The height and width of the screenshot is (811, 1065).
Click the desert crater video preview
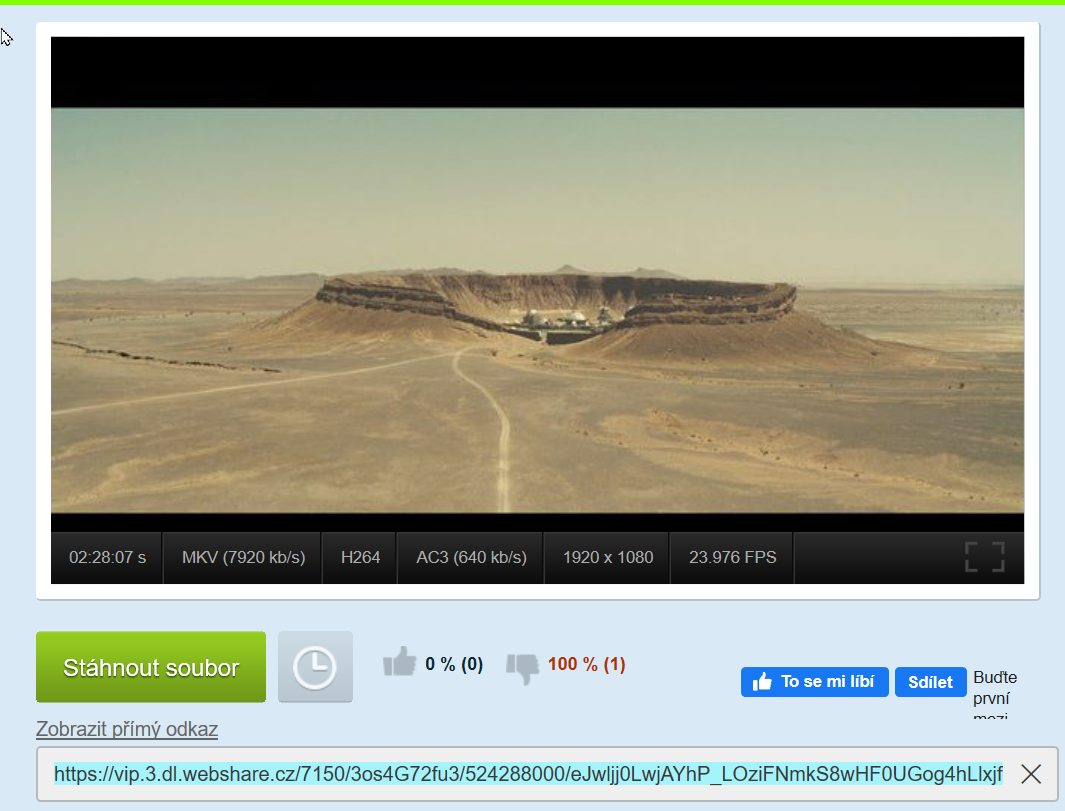537,310
